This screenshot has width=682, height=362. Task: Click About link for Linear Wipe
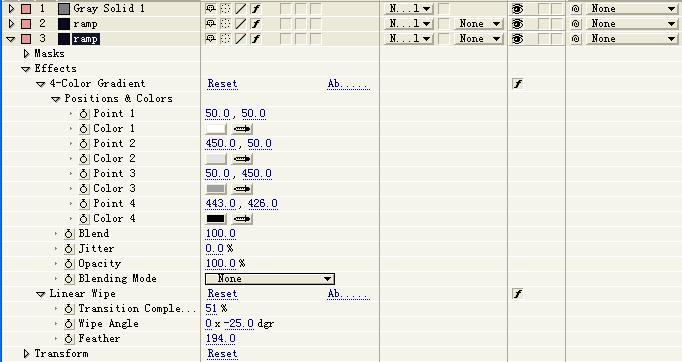click(348, 294)
